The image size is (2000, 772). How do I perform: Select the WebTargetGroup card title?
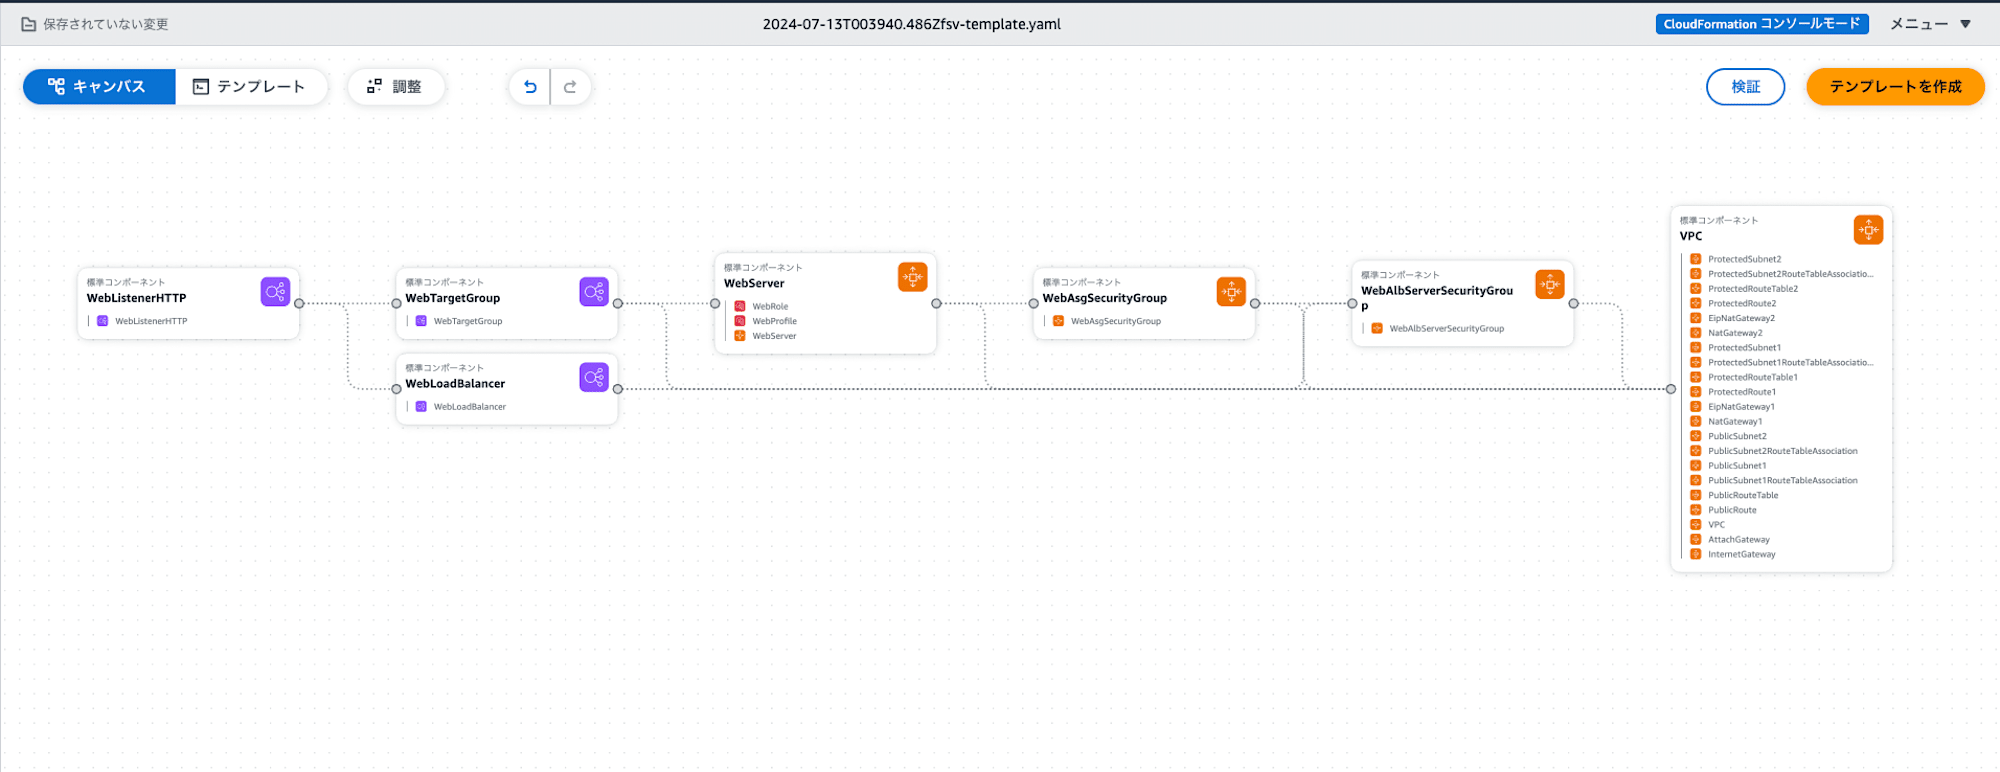tap(452, 298)
